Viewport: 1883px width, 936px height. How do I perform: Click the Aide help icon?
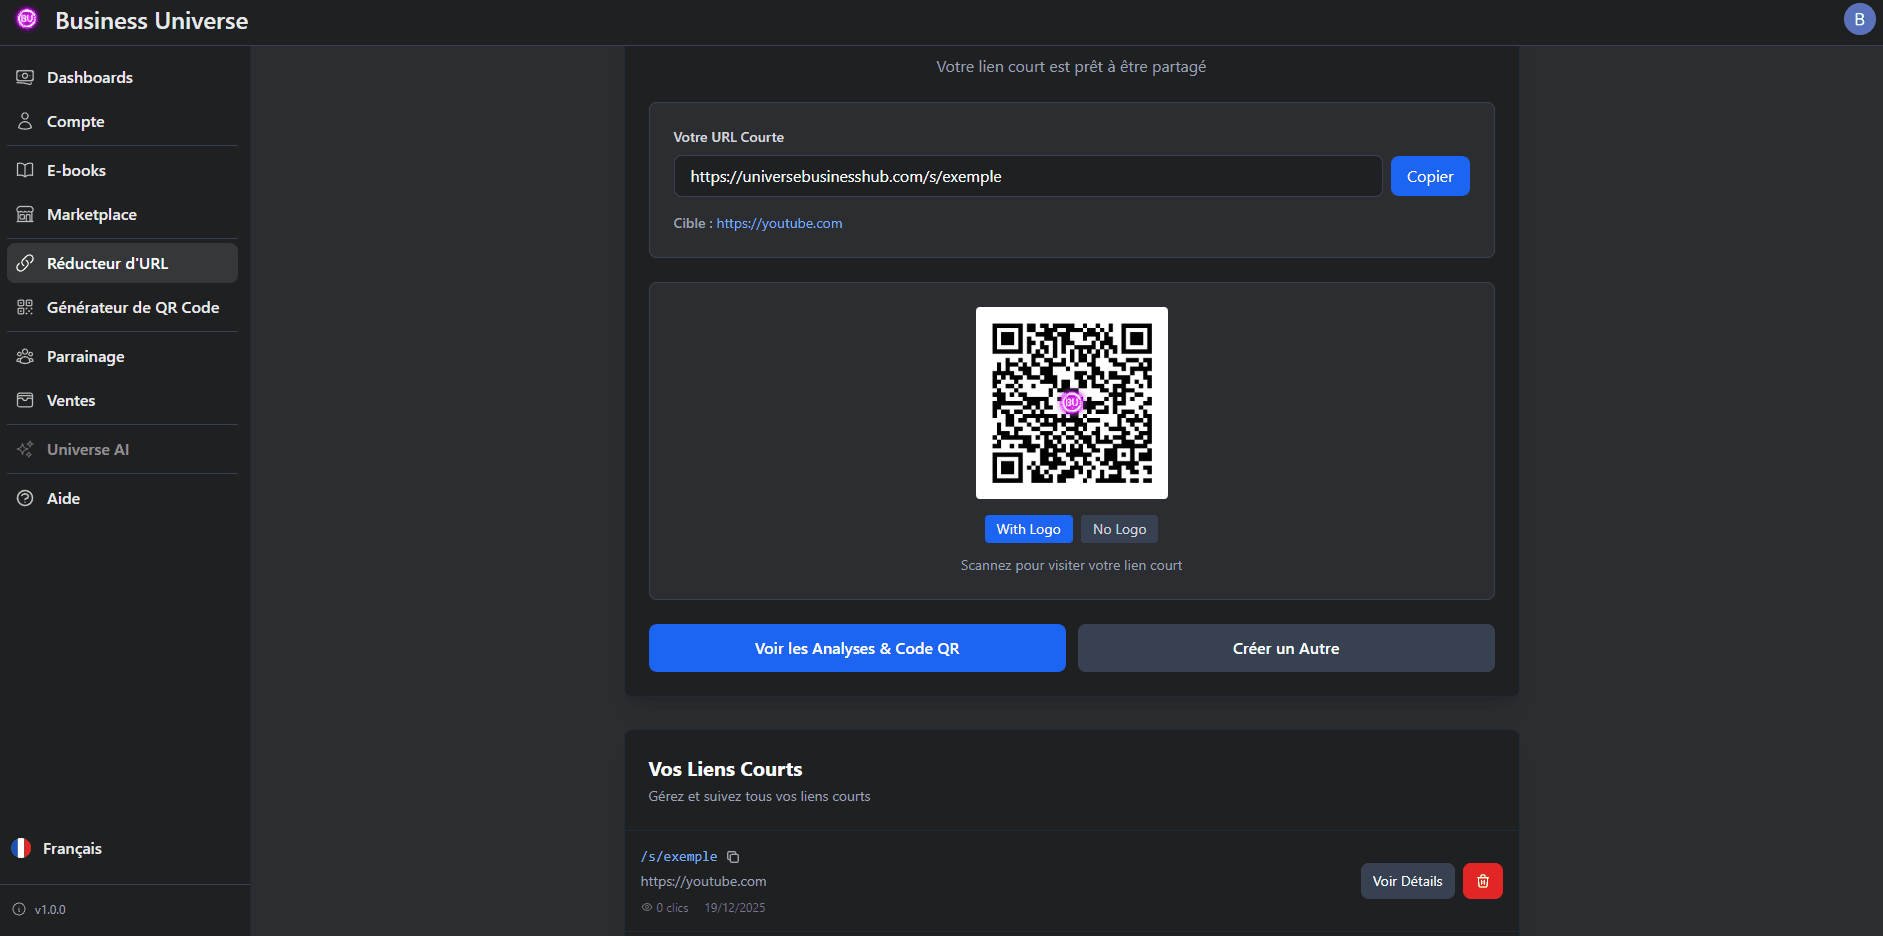point(25,498)
